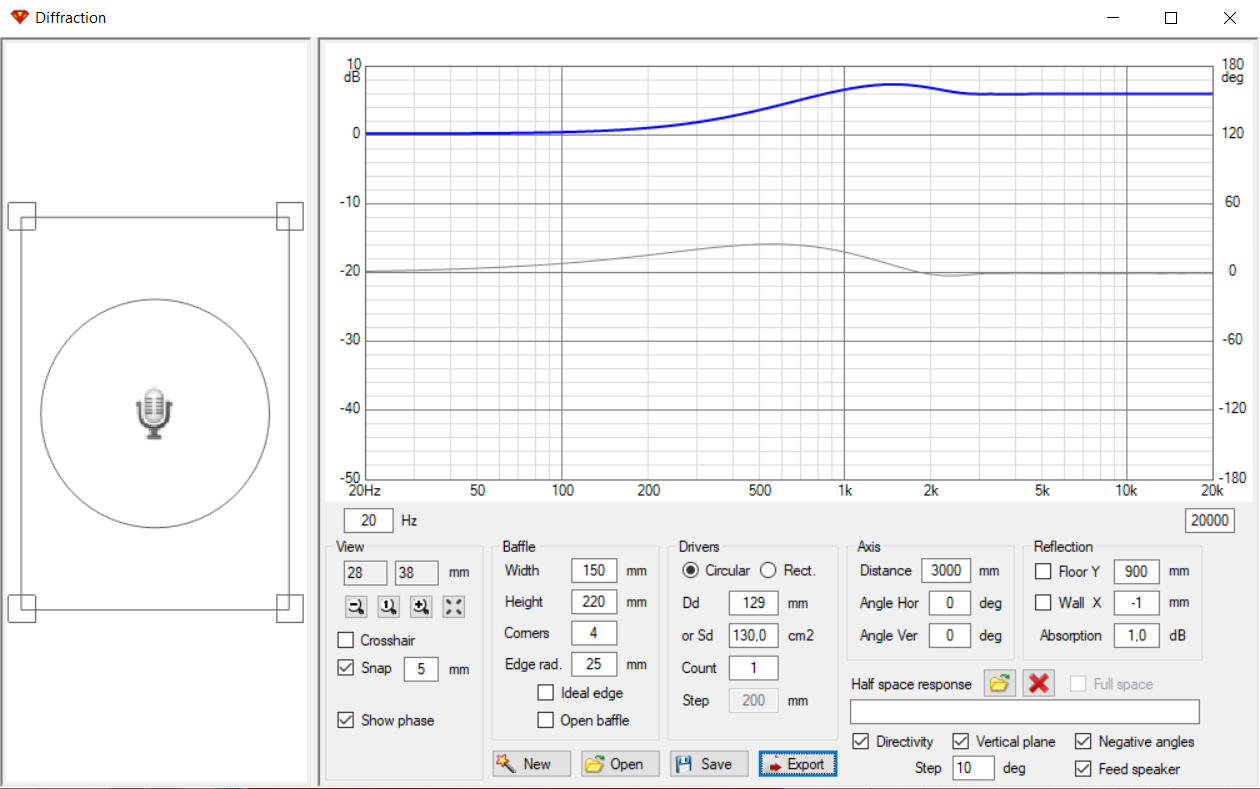Image resolution: width=1260 pixels, height=789 pixels.
Task: Select the bottom-left baffle corner handle
Action: (22, 608)
